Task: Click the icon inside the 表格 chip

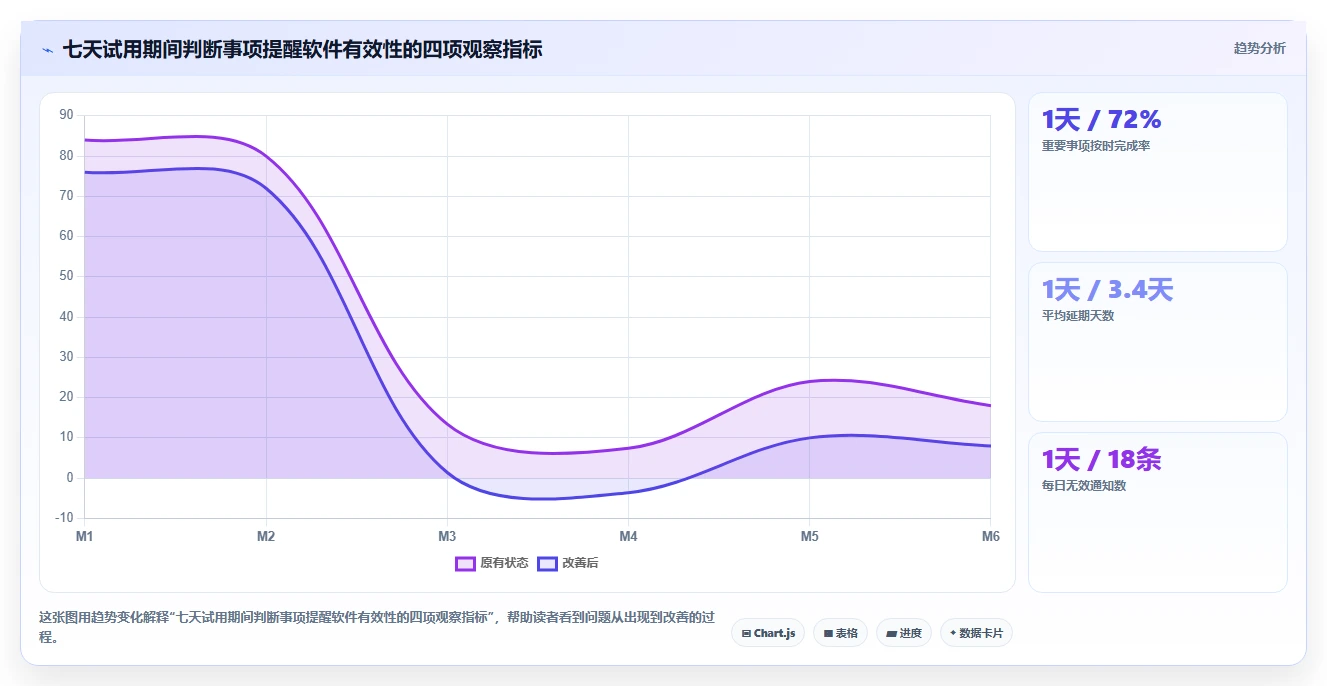Action: pyautogui.click(x=828, y=633)
